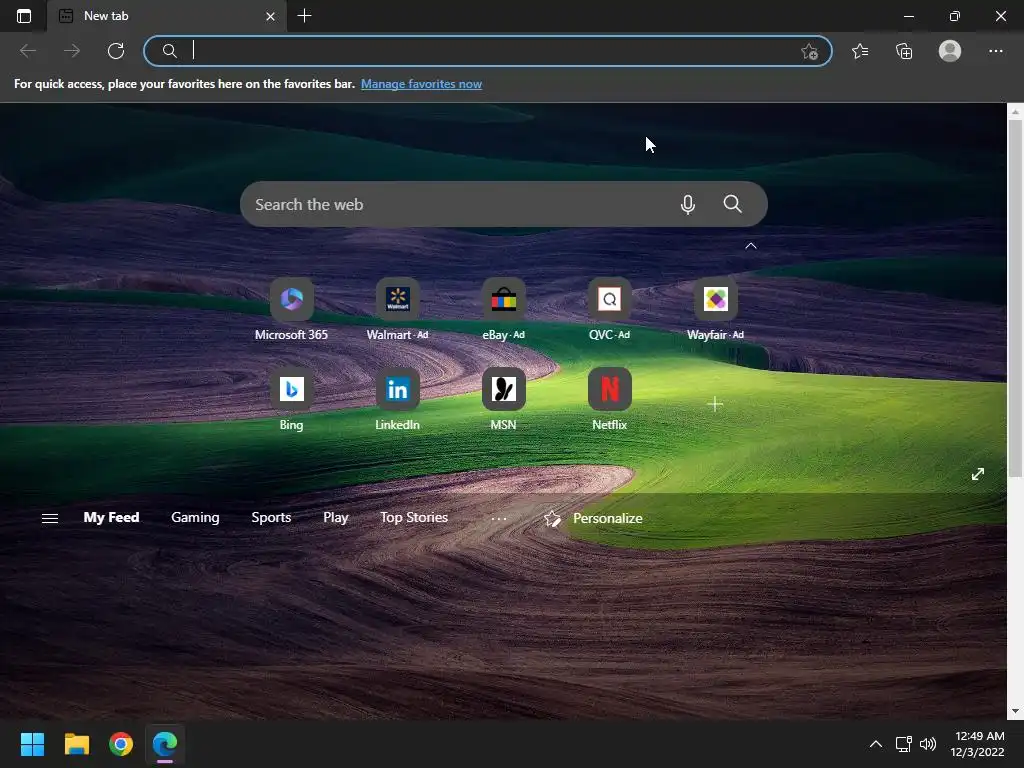Click the Personalize feed button
Image resolution: width=1024 pixels, height=768 pixels.
(593, 519)
